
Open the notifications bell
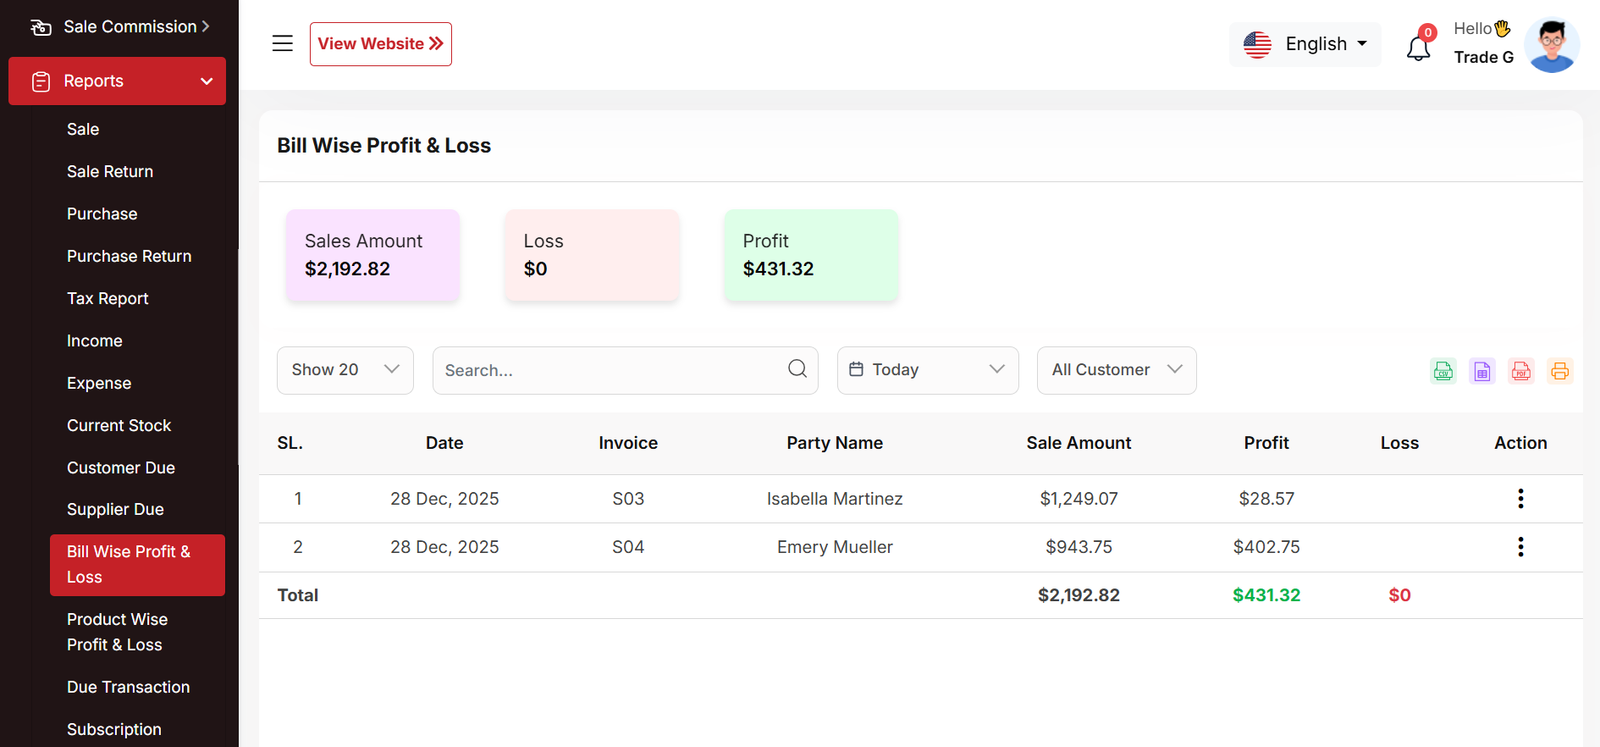tap(1418, 47)
